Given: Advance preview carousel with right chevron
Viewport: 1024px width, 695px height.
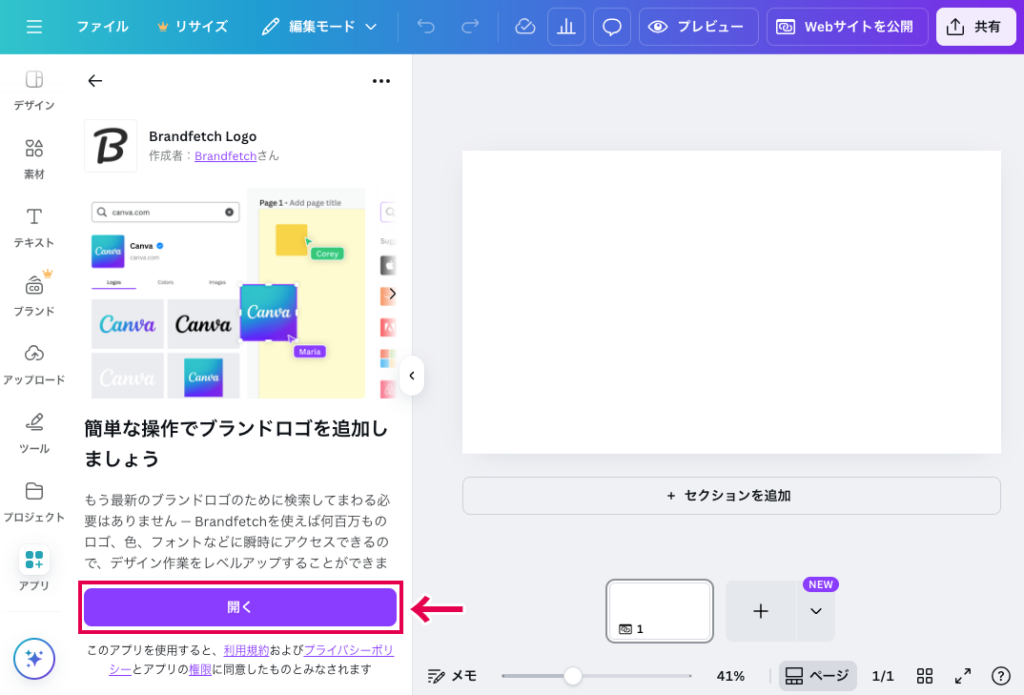Looking at the screenshot, I should pos(392,294).
